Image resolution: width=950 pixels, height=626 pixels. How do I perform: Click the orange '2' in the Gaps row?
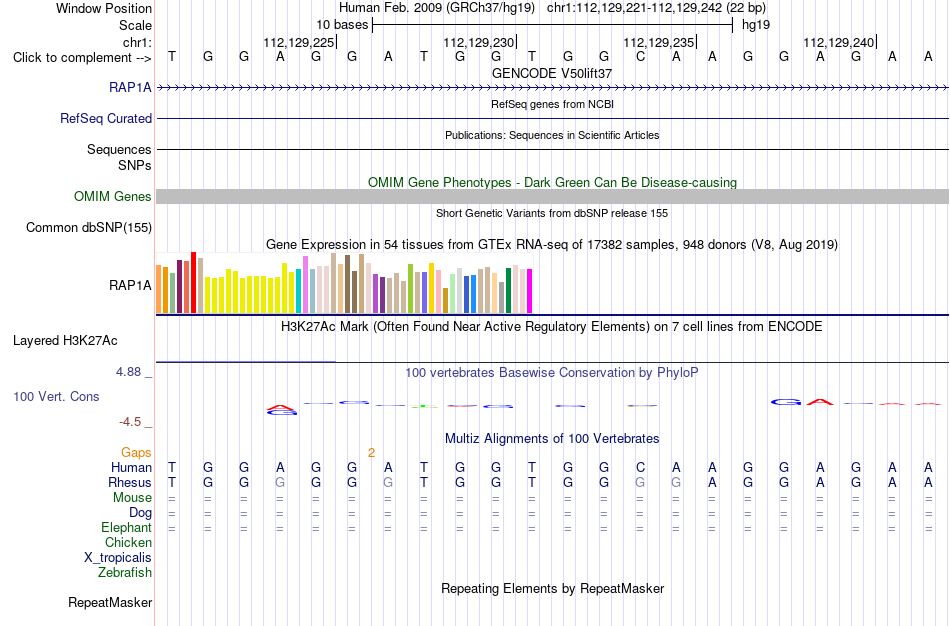[x=371, y=453]
